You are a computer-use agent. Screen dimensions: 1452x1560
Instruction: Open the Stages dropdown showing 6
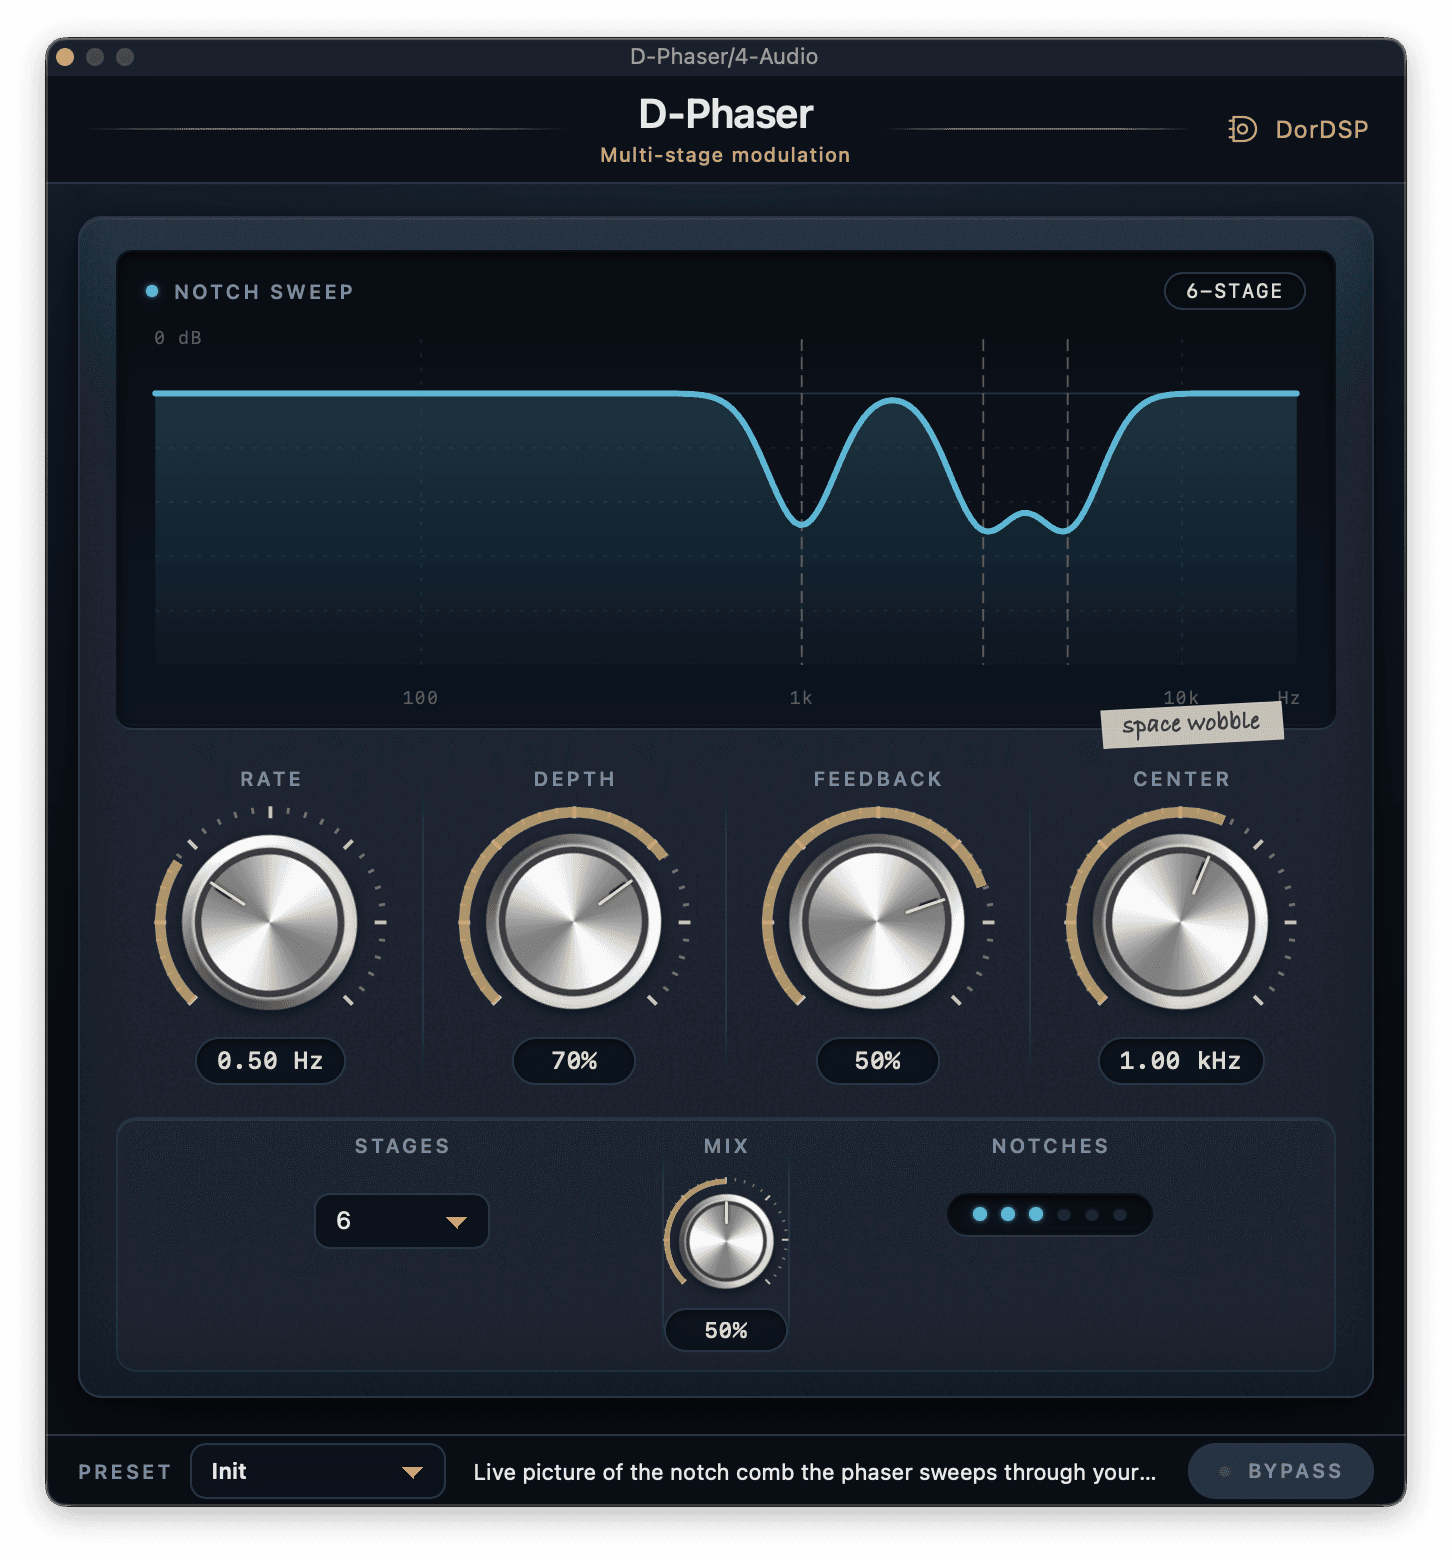point(402,1221)
